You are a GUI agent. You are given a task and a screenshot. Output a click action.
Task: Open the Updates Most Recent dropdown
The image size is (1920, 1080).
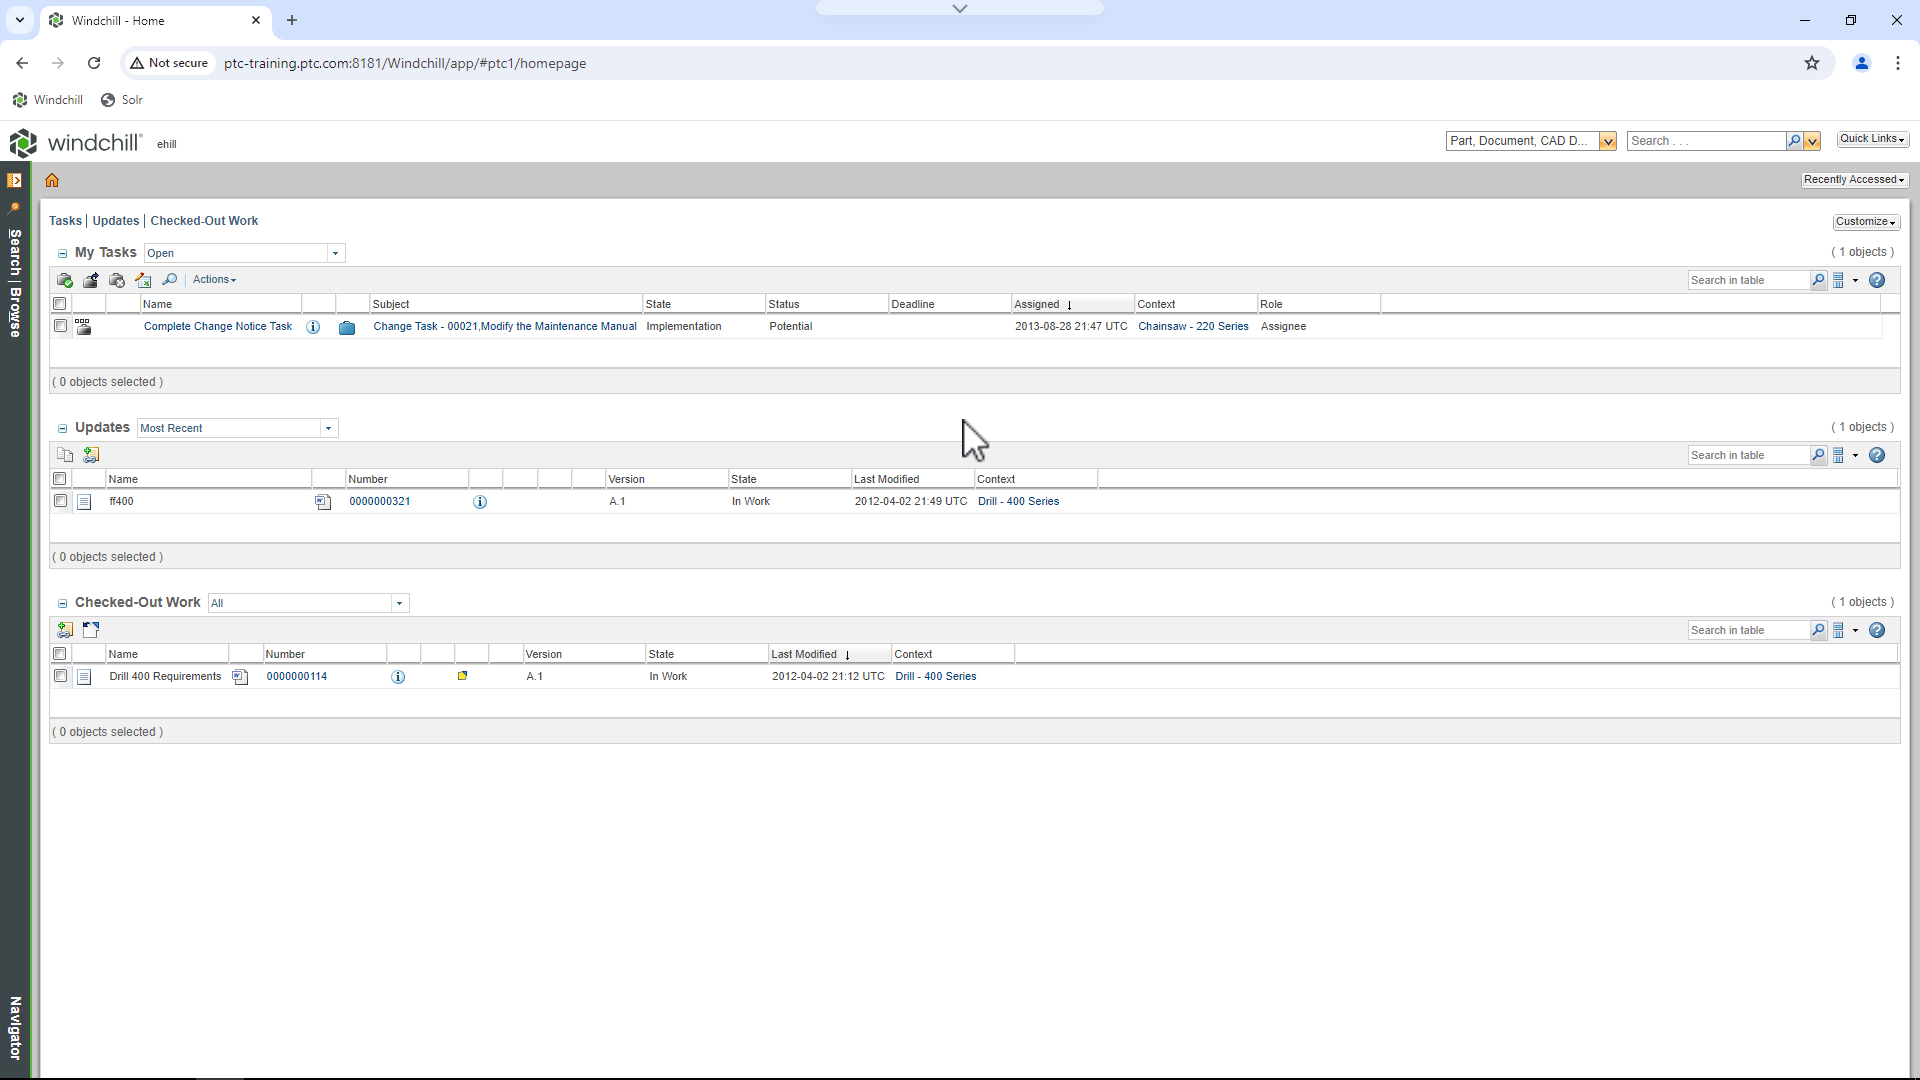tap(328, 428)
